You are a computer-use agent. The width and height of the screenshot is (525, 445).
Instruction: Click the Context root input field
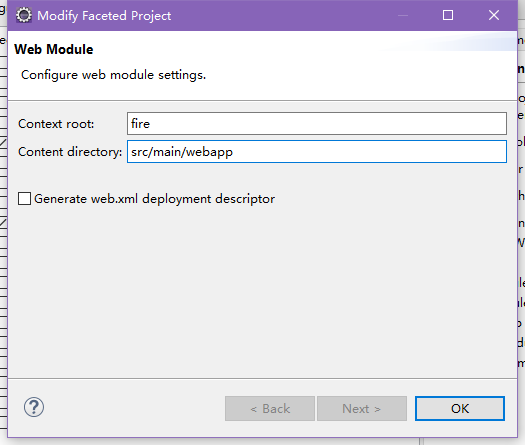click(317, 124)
